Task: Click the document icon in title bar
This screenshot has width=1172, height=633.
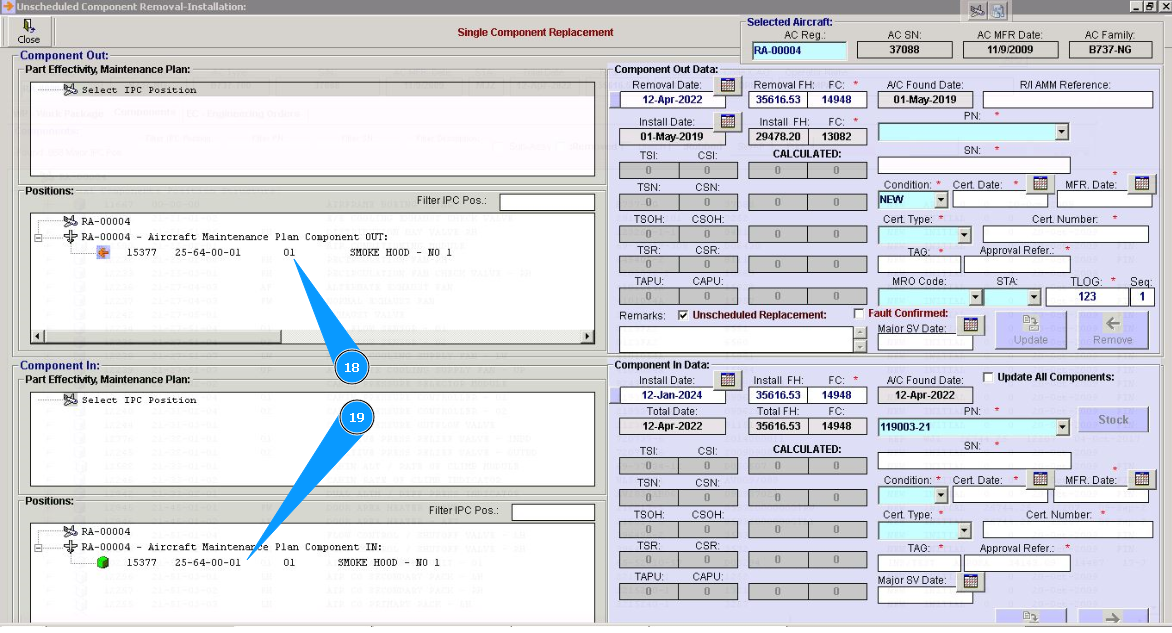Action: click(x=998, y=10)
